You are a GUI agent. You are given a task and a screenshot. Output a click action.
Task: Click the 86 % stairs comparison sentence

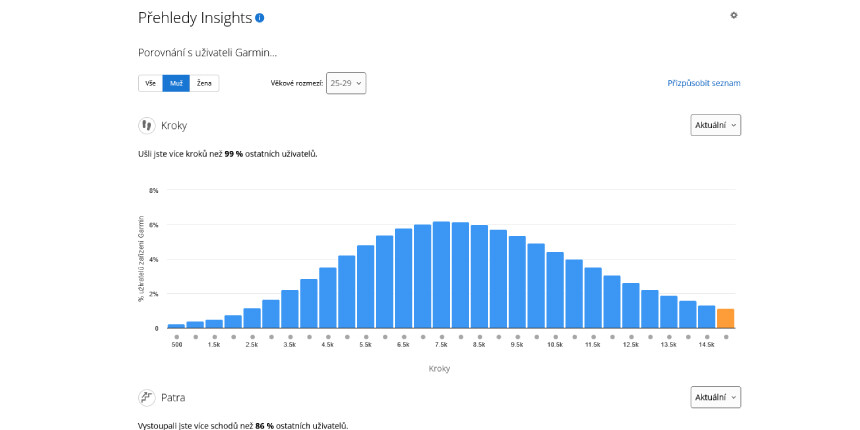point(243,426)
